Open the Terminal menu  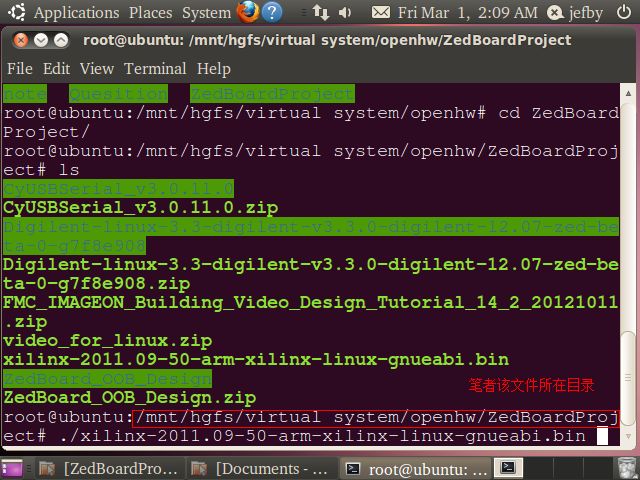point(155,69)
